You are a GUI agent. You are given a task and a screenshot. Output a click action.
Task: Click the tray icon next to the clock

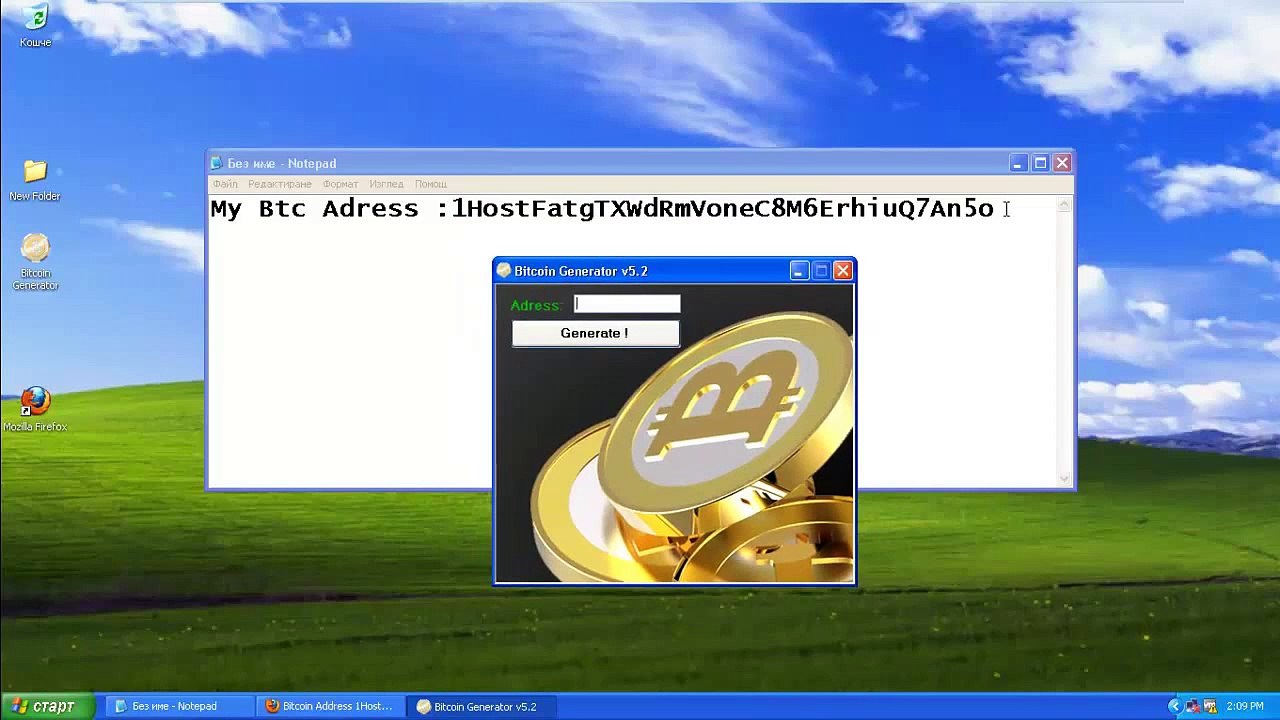1209,706
